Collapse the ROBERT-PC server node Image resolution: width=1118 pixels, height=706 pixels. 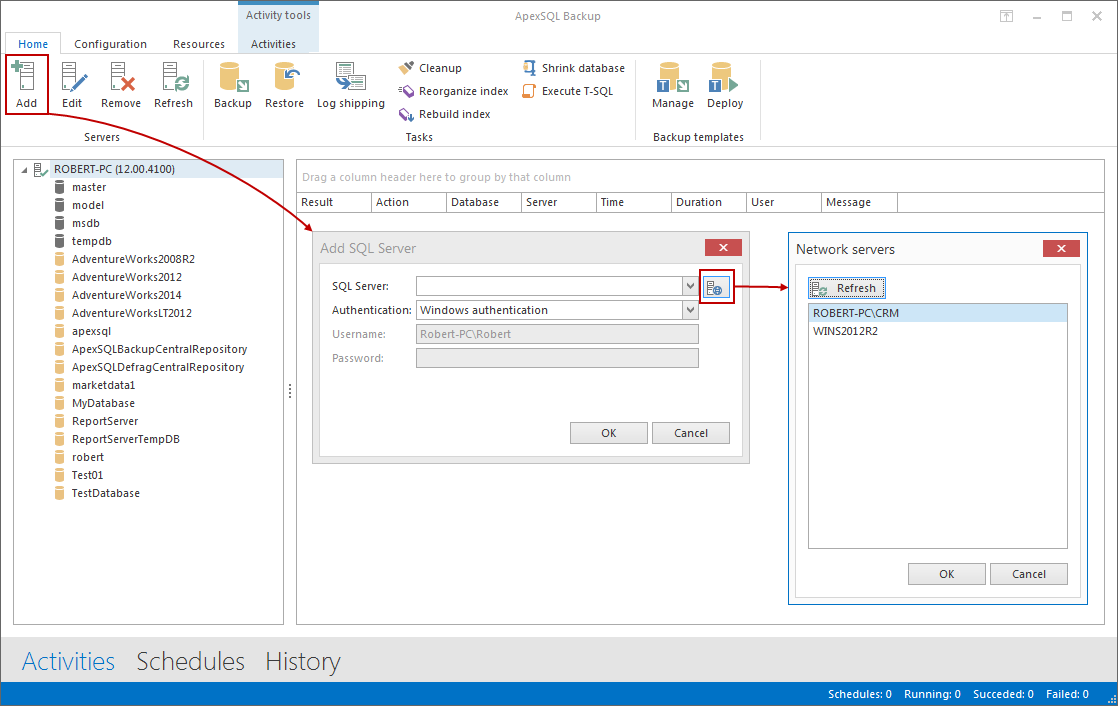point(24,170)
